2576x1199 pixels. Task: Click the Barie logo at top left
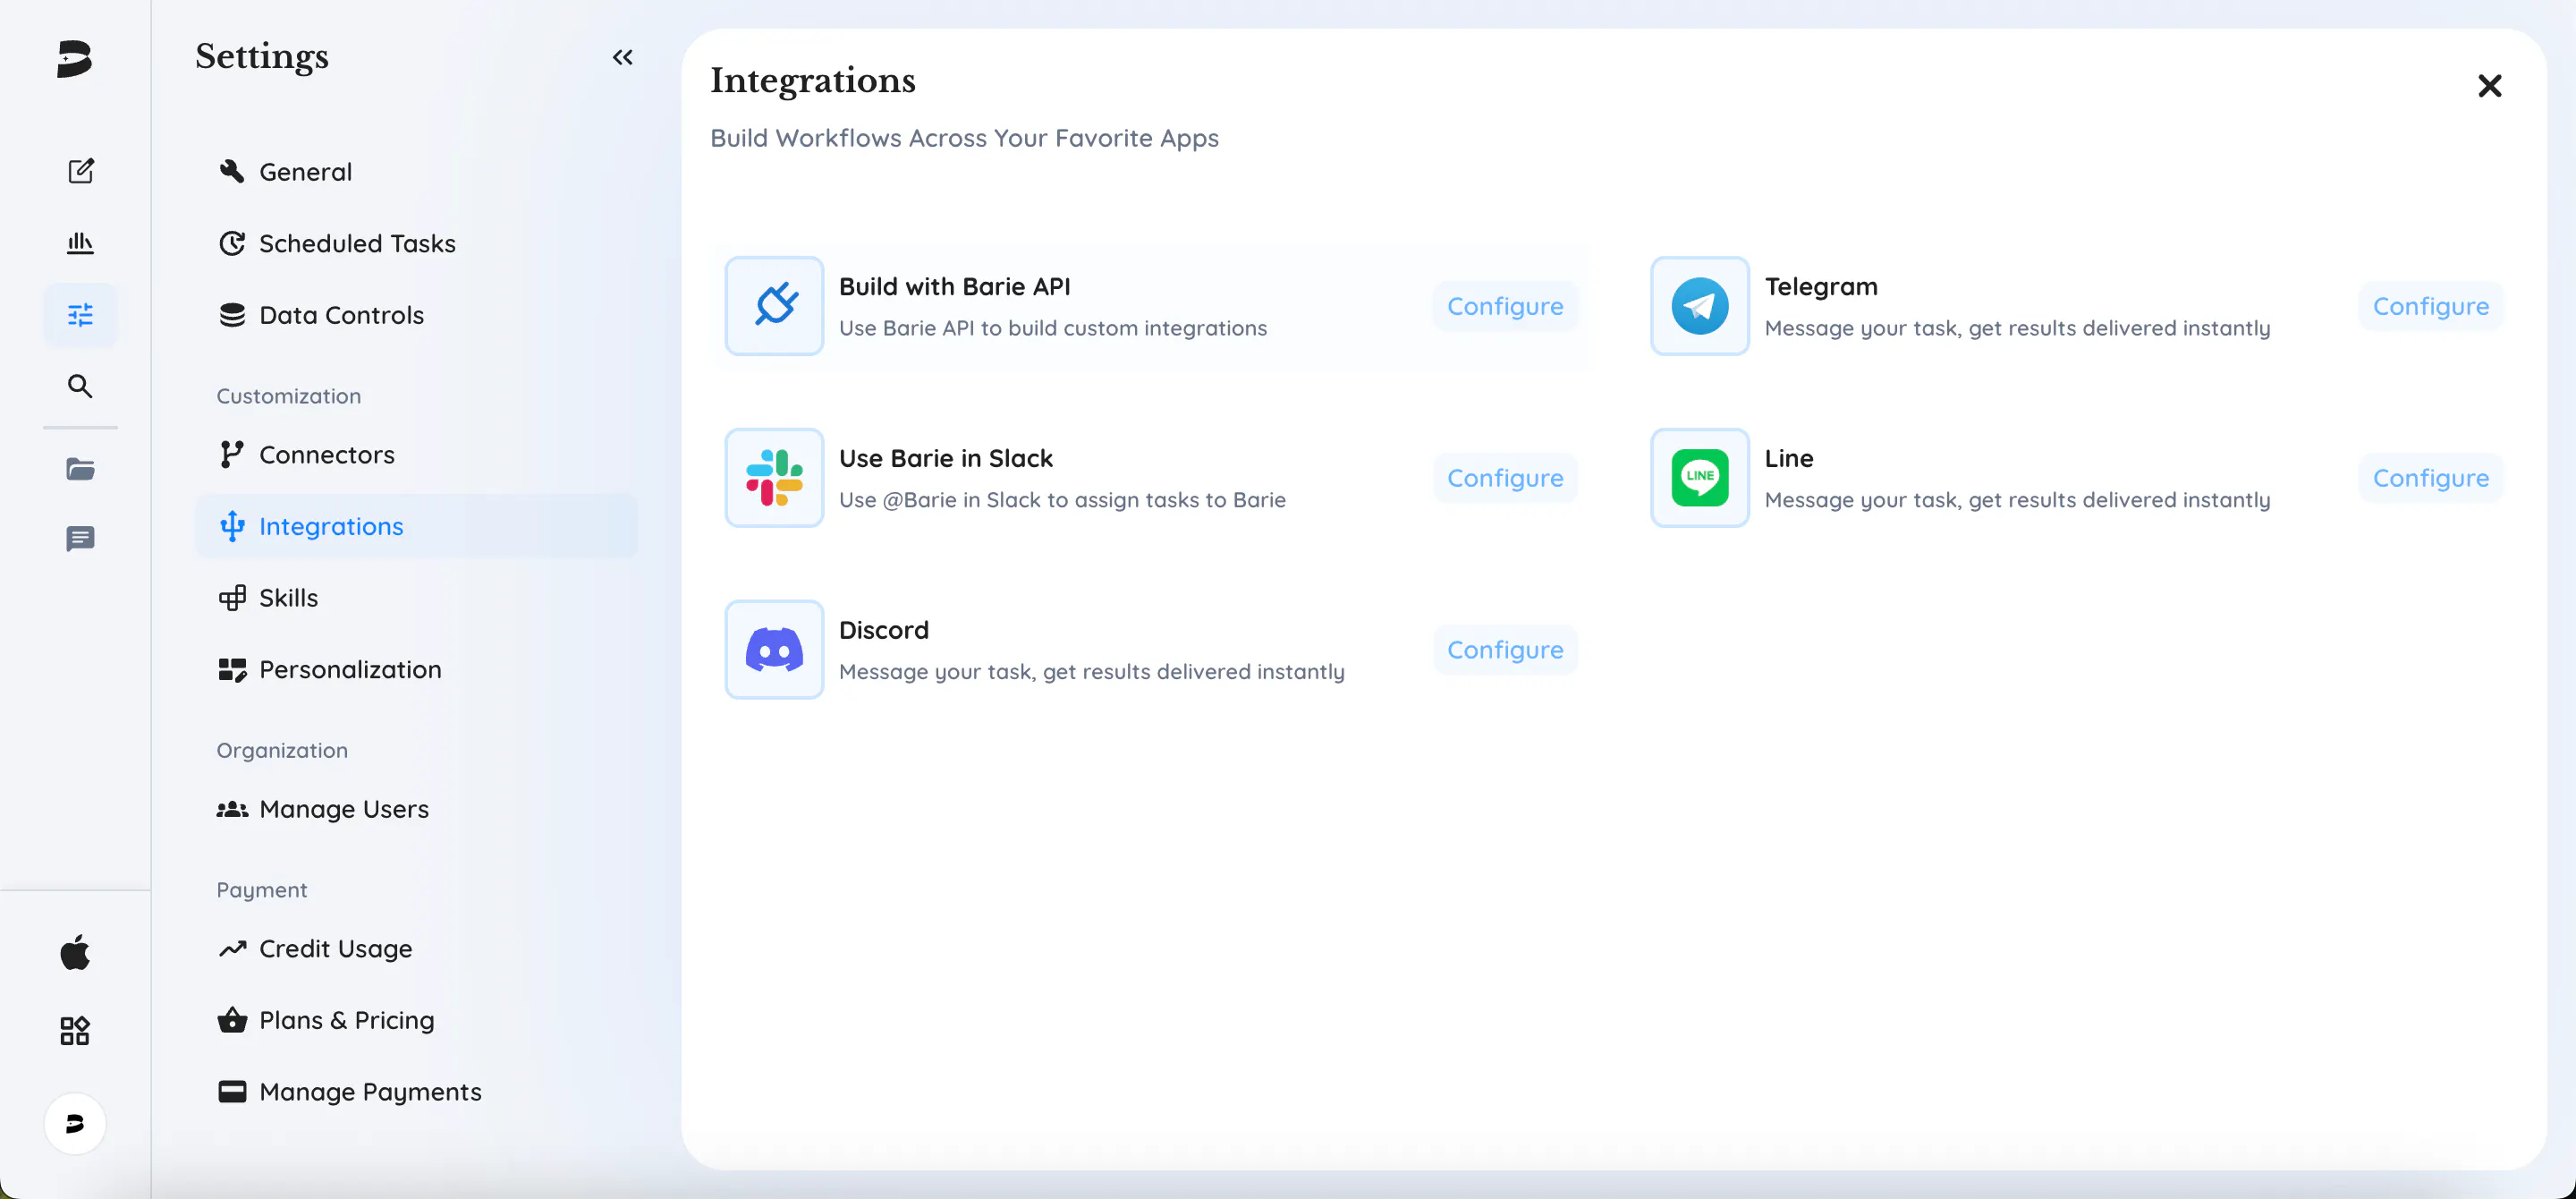pos(75,59)
